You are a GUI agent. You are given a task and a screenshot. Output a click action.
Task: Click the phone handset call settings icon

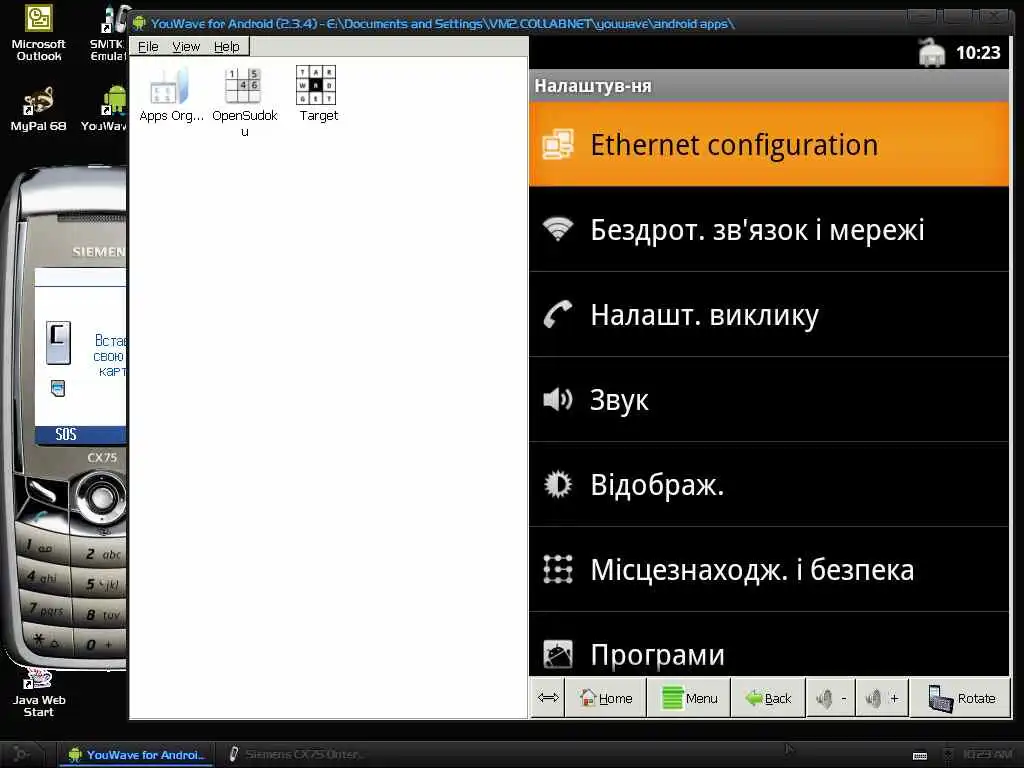558,314
